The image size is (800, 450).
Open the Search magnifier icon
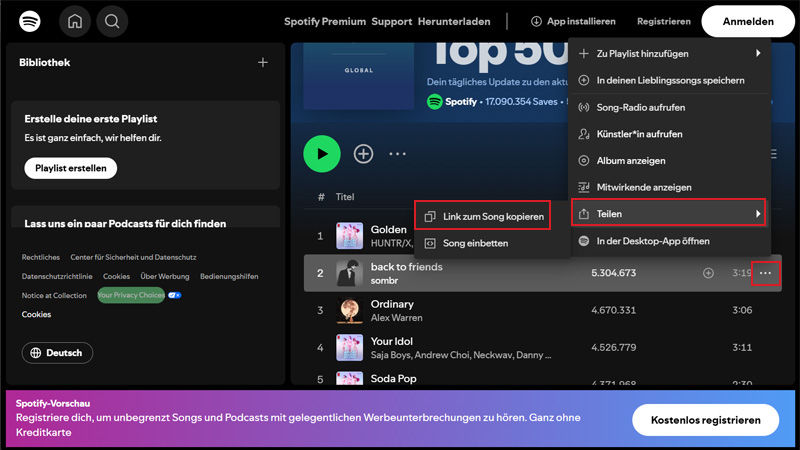pos(112,21)
